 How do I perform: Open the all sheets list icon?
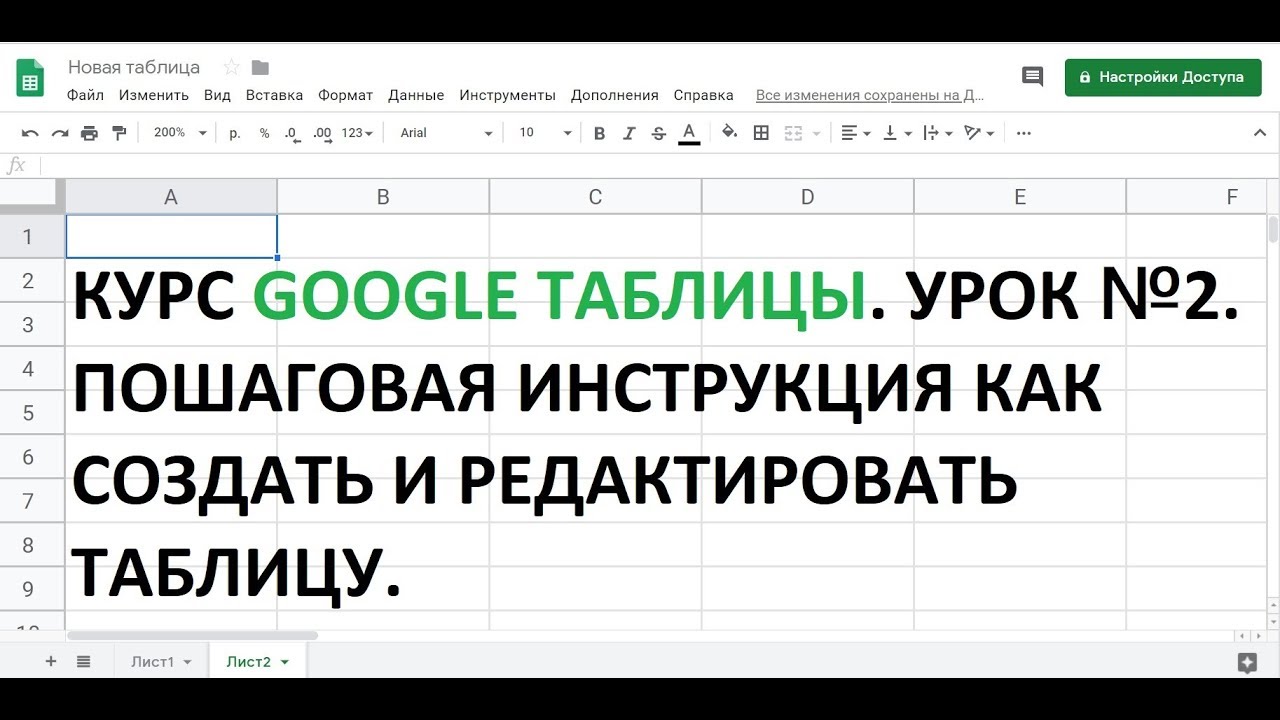click(83, 661)
